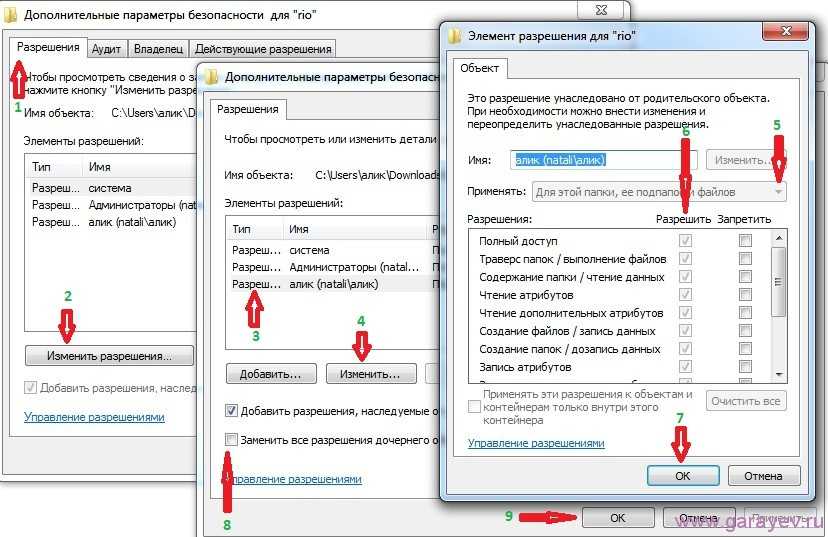Toggle 'Полный доступ' deny checkbox

745,241
